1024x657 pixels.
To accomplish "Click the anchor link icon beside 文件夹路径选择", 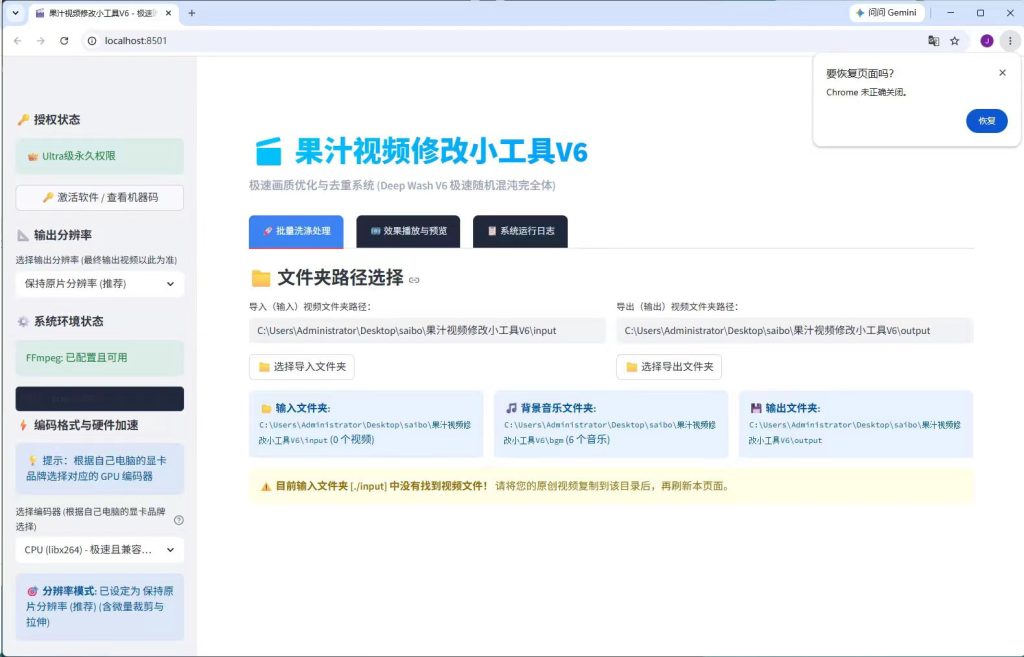I will point(414,280).
